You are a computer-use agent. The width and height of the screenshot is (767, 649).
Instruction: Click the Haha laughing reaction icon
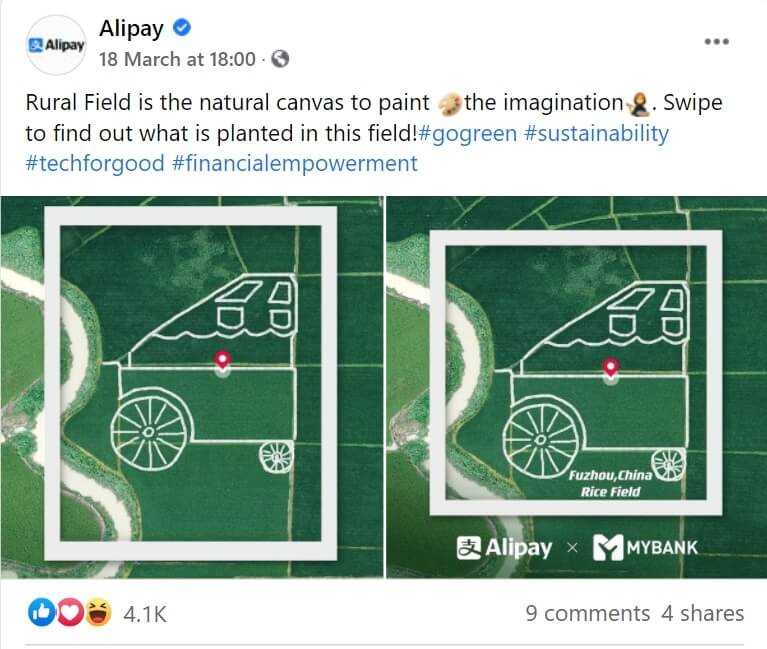(x=98, y=612)
